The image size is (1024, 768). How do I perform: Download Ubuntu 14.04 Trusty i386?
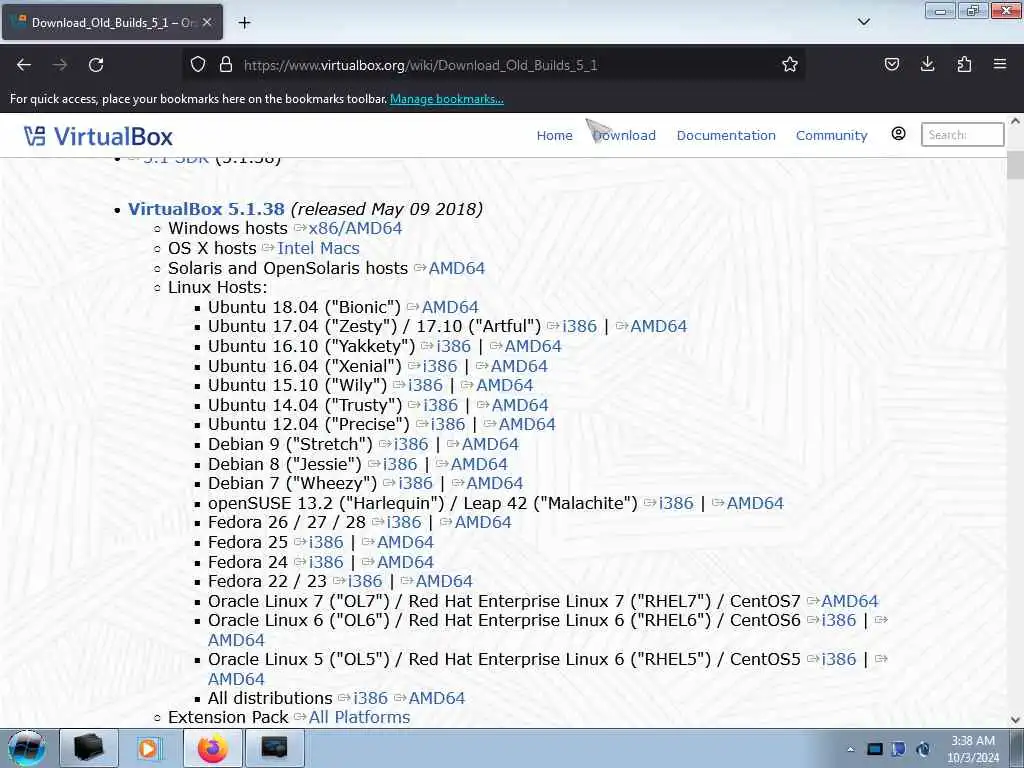click(x=440, y=406)
